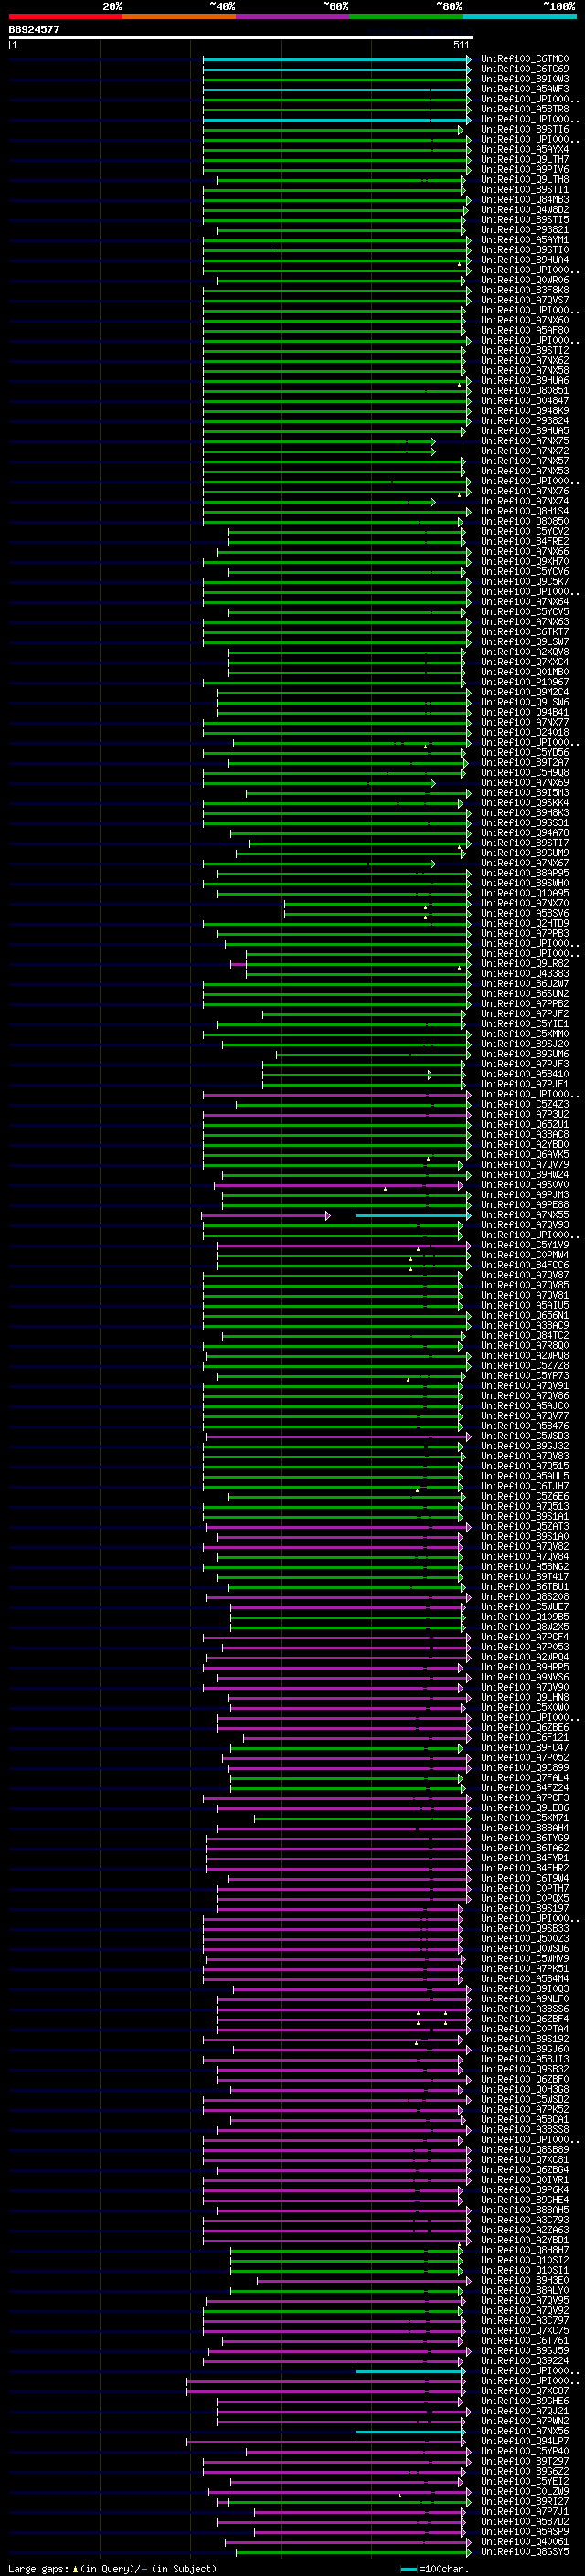Image resolution: width=585 pixels, height=2576 pixels.
Task: Select the UniRef100_P93821 label
Action: point(524,230)
